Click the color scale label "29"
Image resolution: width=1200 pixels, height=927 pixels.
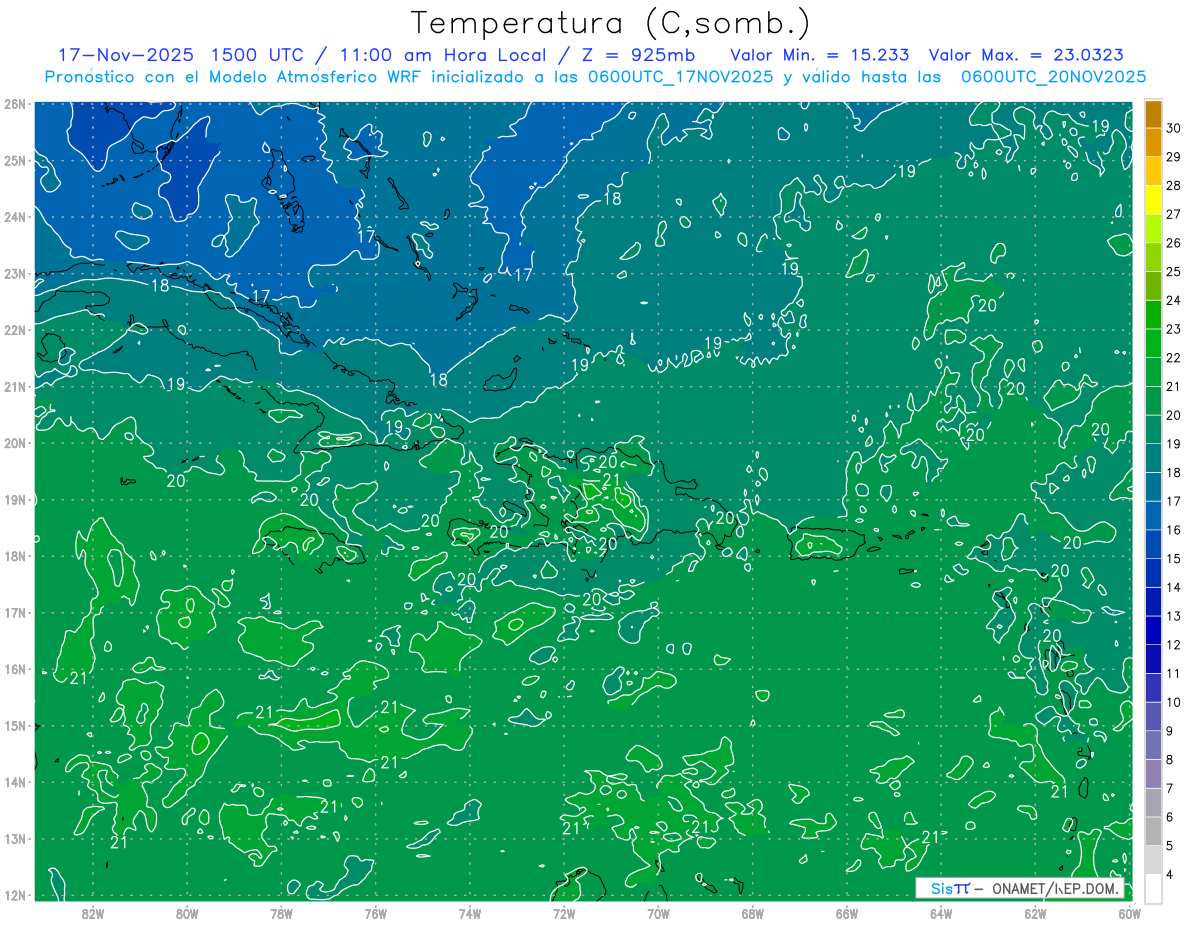coord(1174,157)
